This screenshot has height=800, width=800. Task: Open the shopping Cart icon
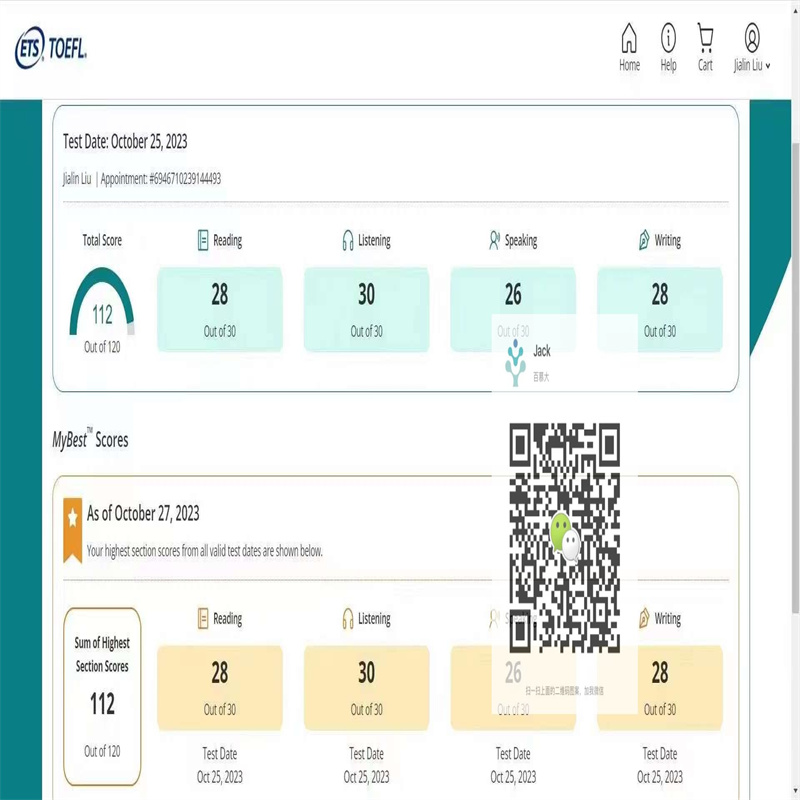[x=706, y=39]
